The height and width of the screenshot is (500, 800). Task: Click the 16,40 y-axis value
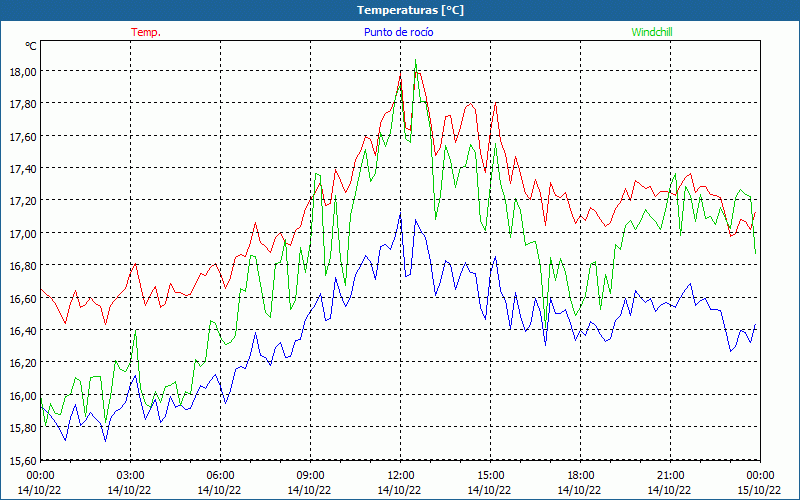23,331
